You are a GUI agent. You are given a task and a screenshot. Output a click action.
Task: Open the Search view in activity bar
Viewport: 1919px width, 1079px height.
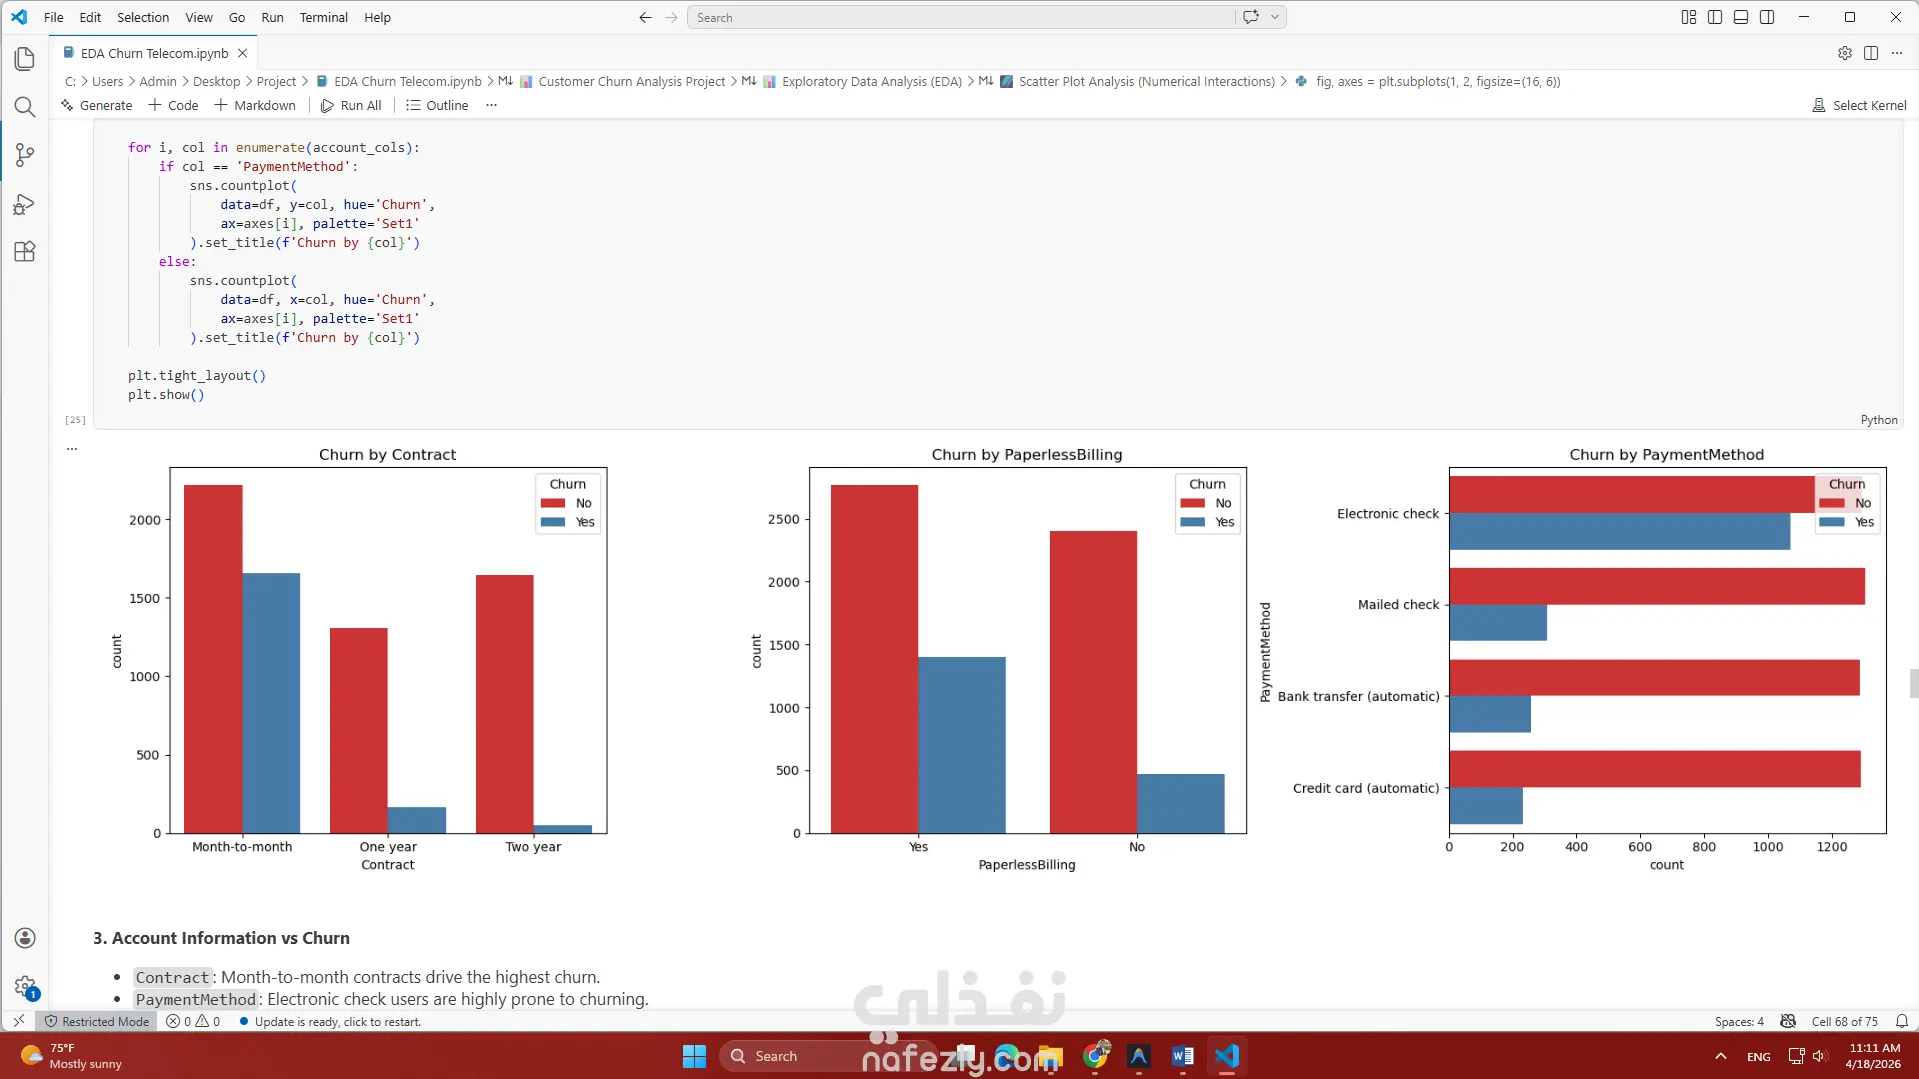pos(25,107)
